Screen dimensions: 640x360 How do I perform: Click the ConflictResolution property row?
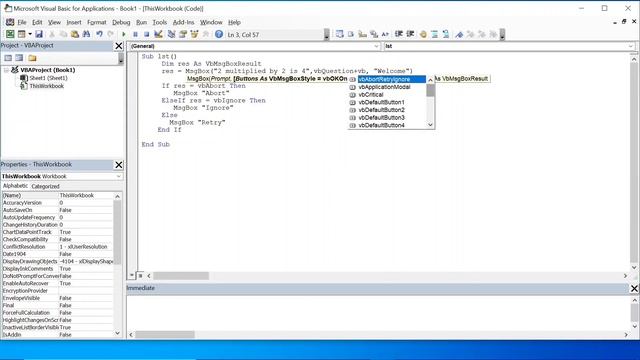pos(57,247)
